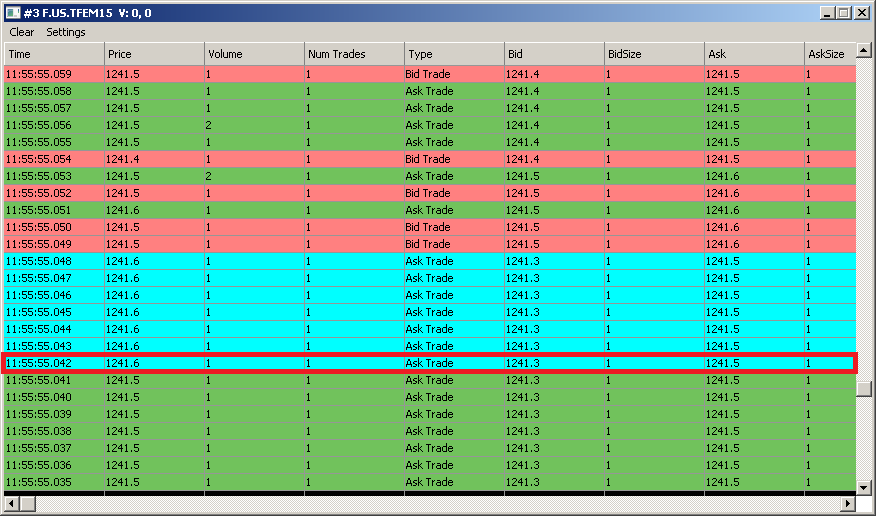Screen dimensions: 888x516
Task: Open the Settings menu
Action: [66, 32]
